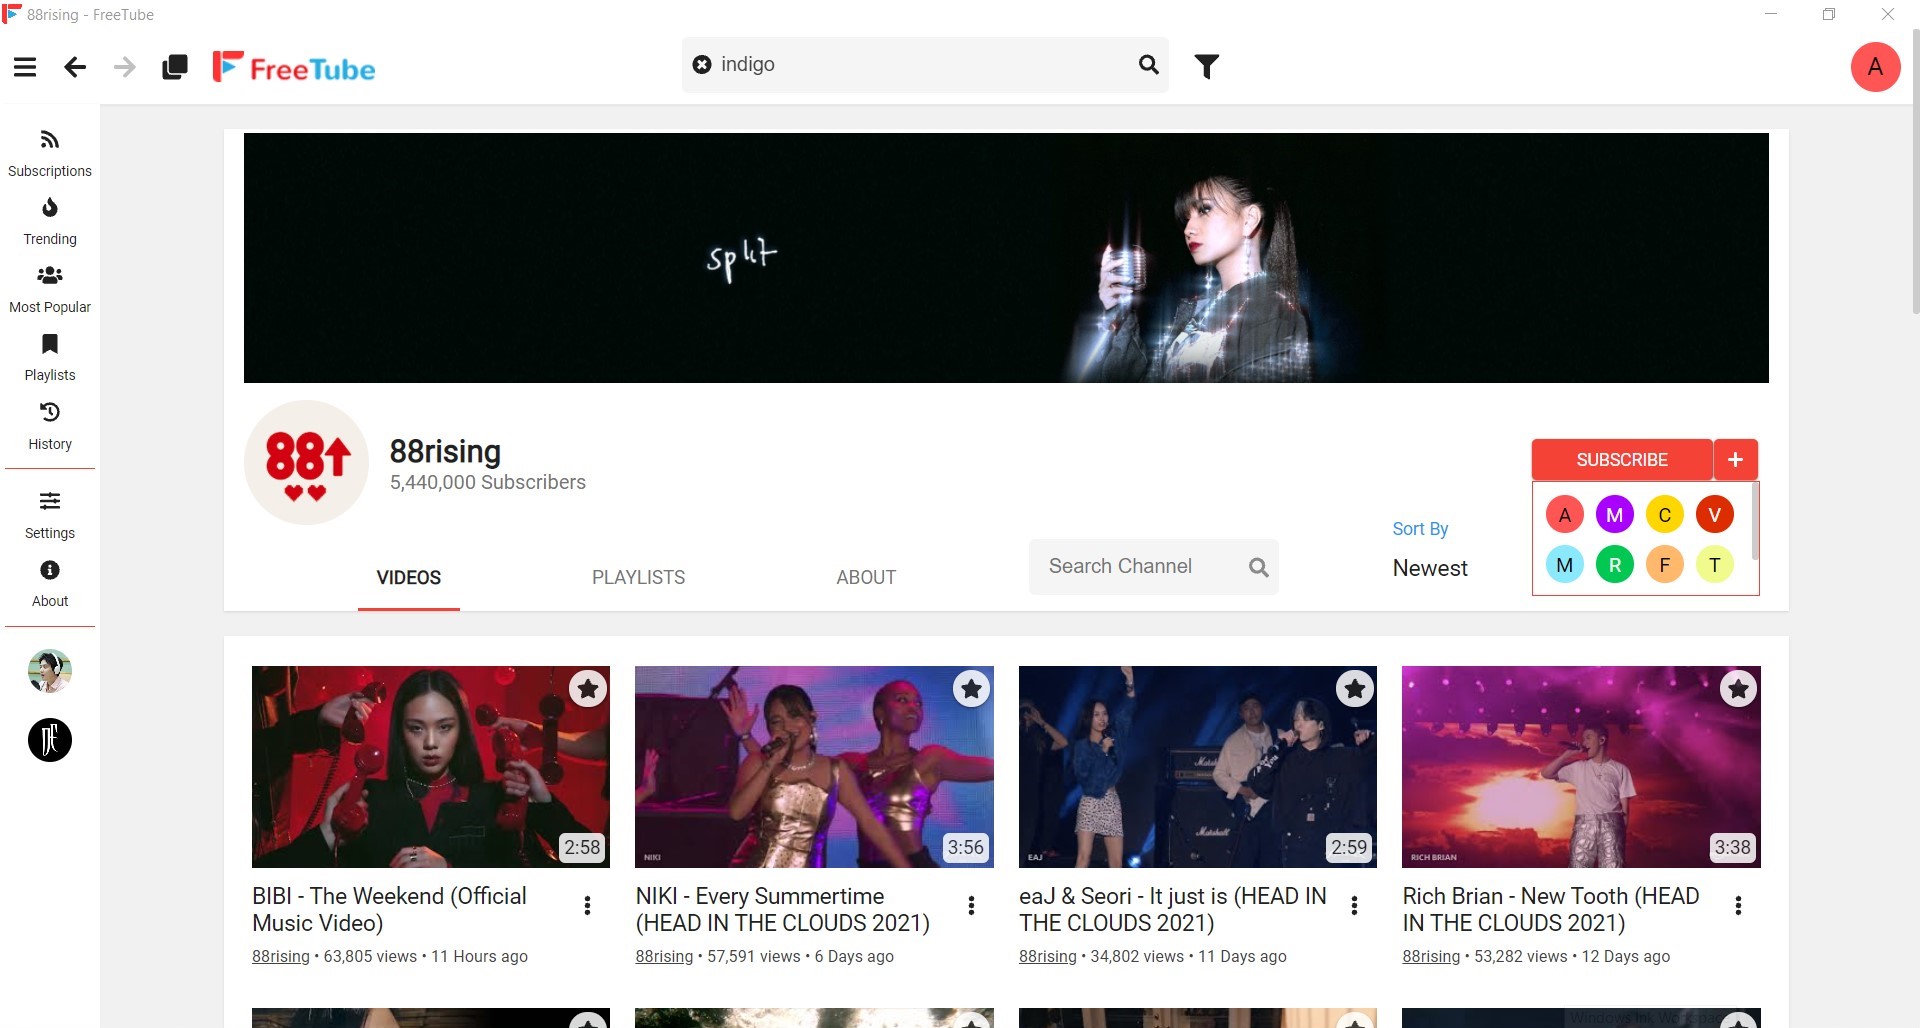Open the hamburger side menu
This screenshot has width=1920, height=1028.
pyautogui.click(x=25, y=67)
